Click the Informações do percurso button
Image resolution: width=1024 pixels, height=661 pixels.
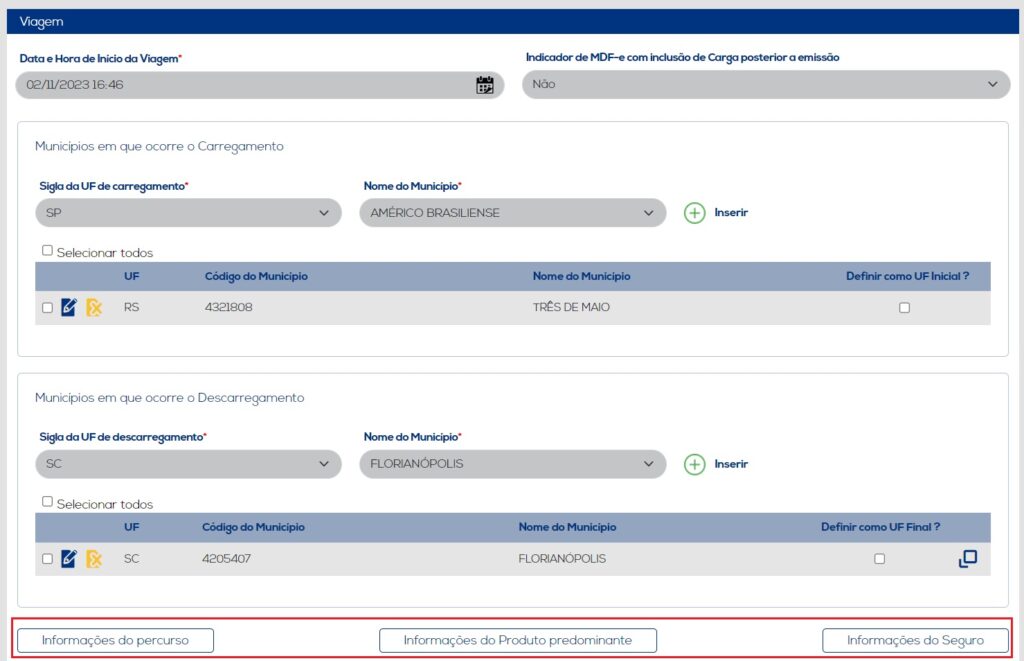pyautogui.click(x=115, y=640)
